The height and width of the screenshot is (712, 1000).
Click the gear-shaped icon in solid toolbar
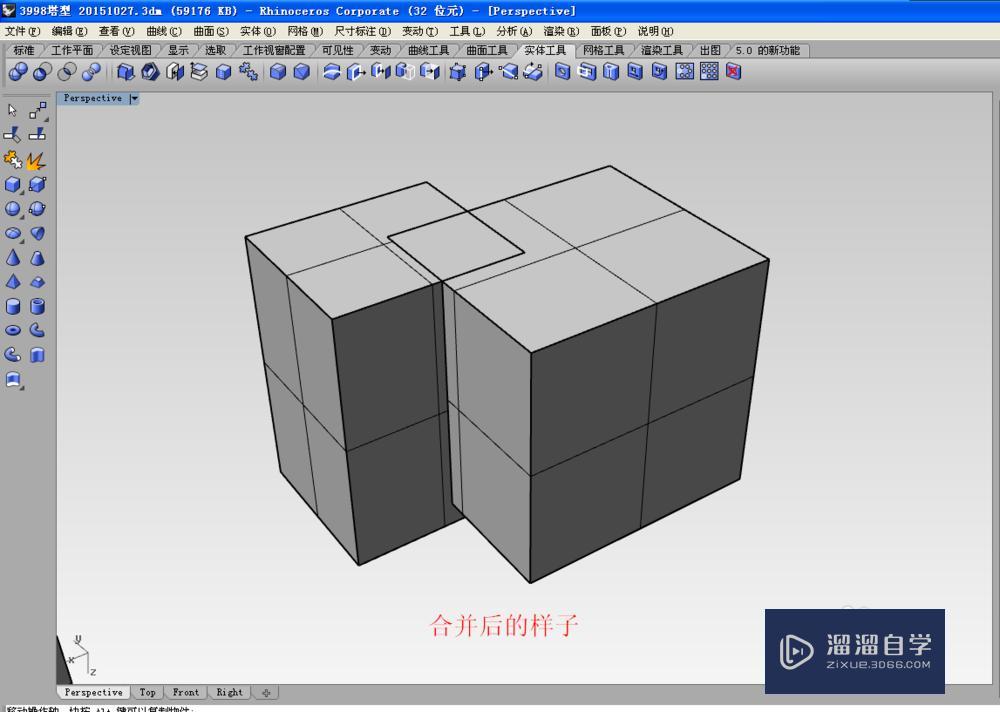point(248,72)
